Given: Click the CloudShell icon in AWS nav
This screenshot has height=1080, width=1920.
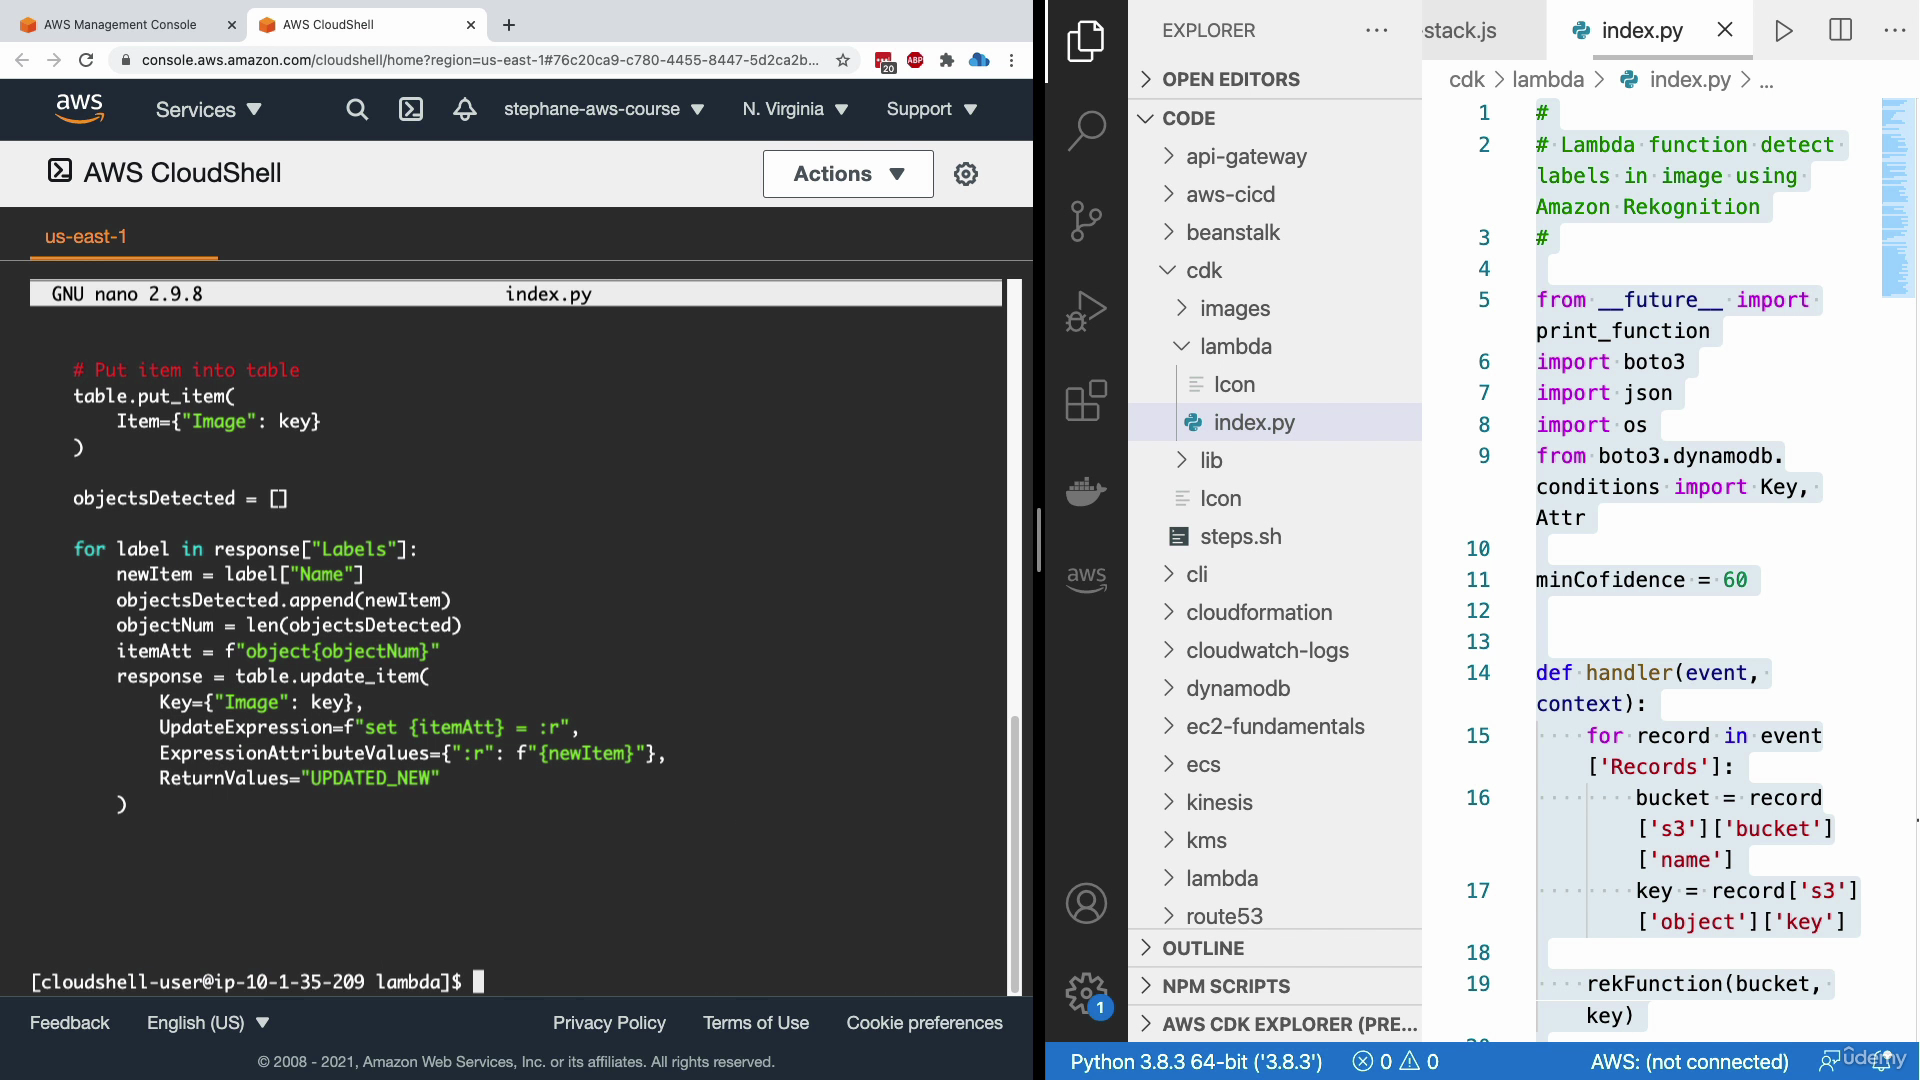Looking at the screenshot, I should click(411, 109).
